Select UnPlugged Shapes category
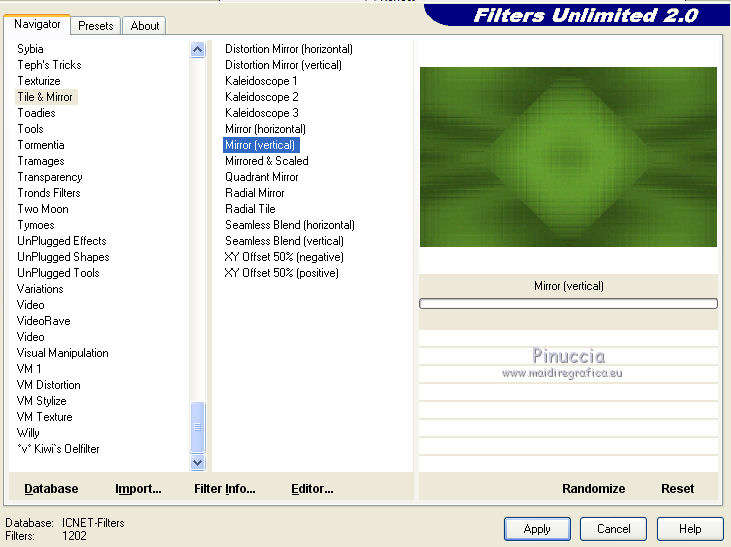This screenshot has width=731, height=547. click(x=63, y=257)
